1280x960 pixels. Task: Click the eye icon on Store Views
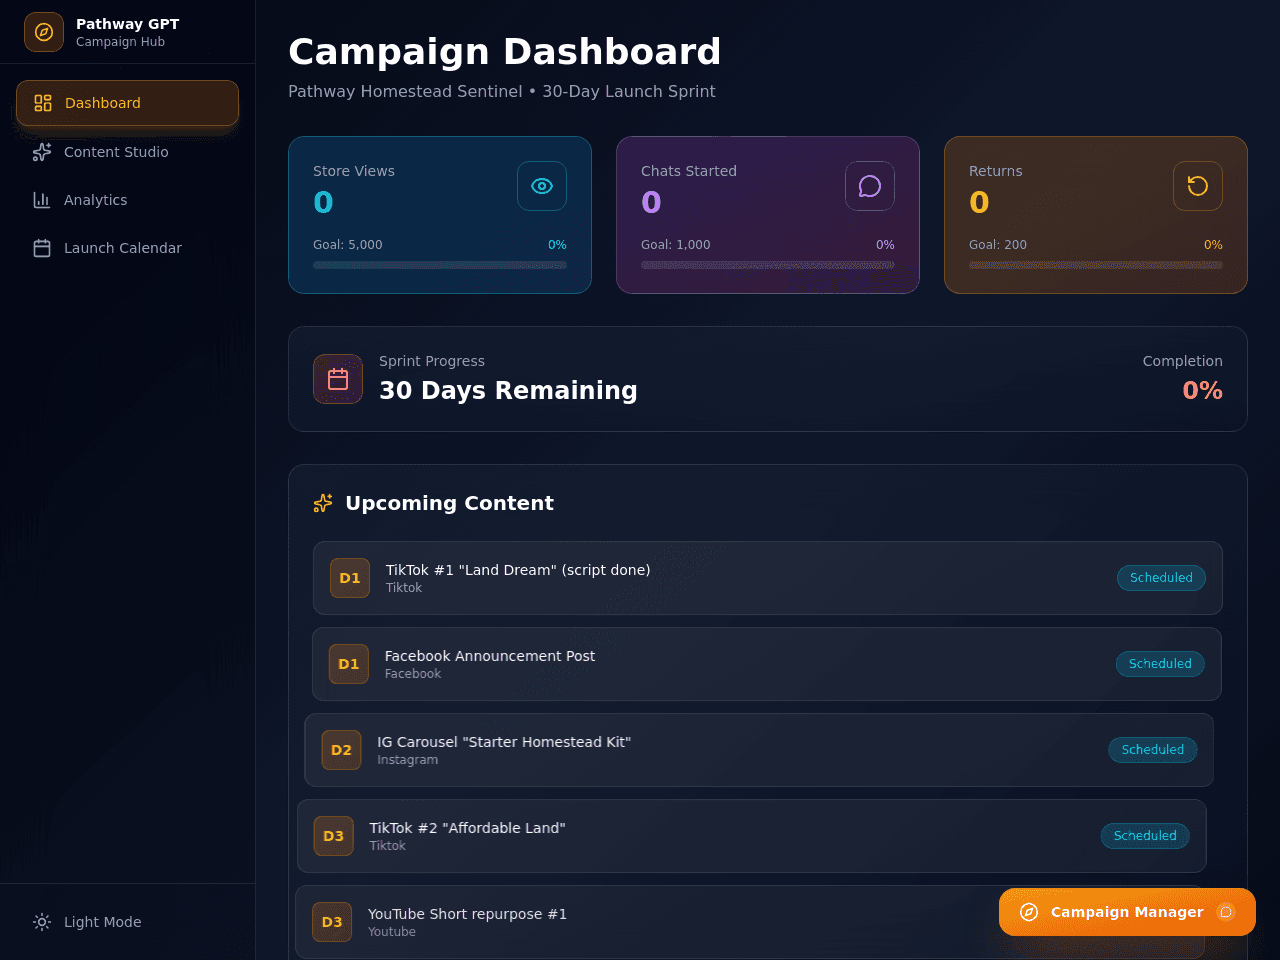coord(542,186)
